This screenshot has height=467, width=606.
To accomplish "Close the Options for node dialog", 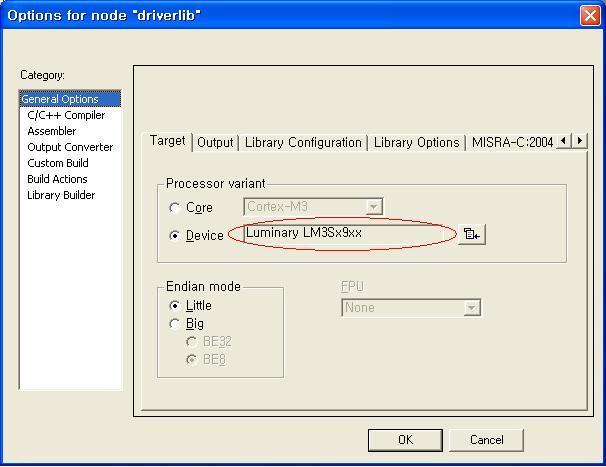I will click(590, 16).
